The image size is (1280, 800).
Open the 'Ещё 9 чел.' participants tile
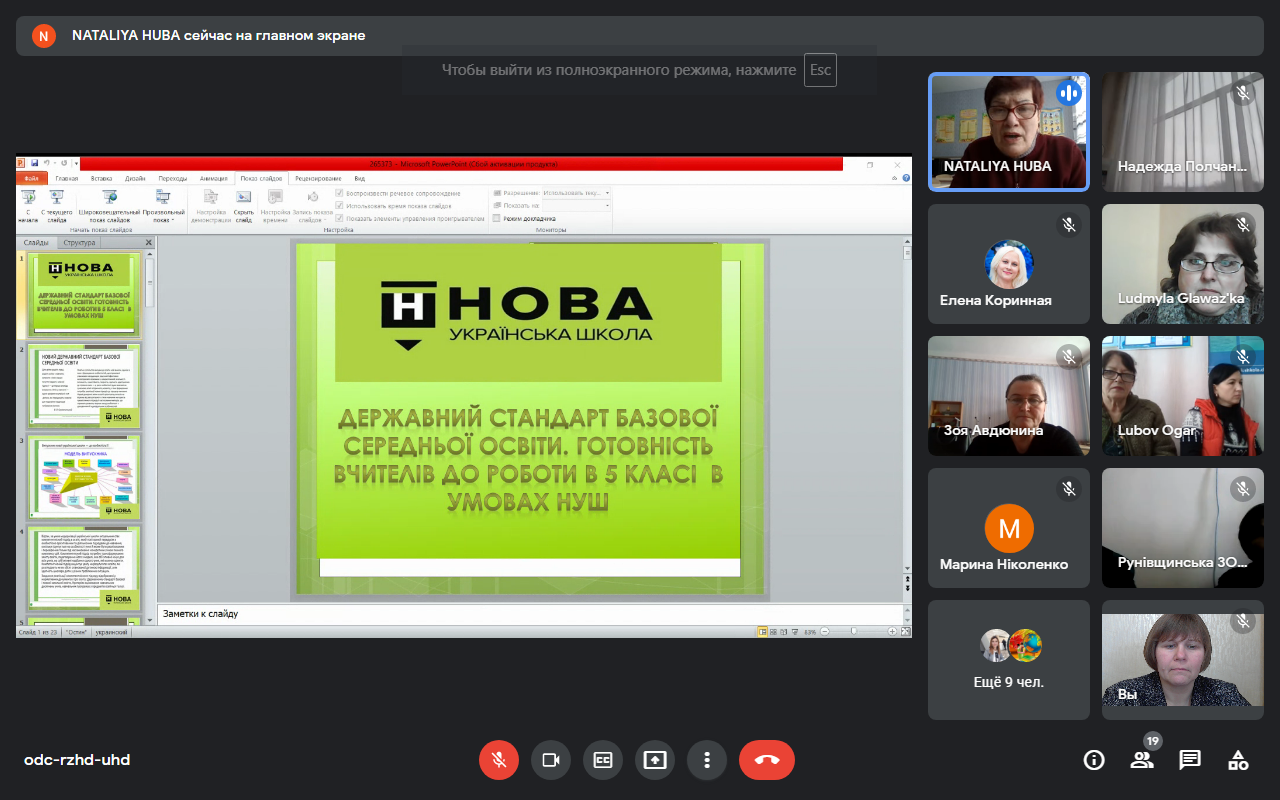(x=1009, y=660)
